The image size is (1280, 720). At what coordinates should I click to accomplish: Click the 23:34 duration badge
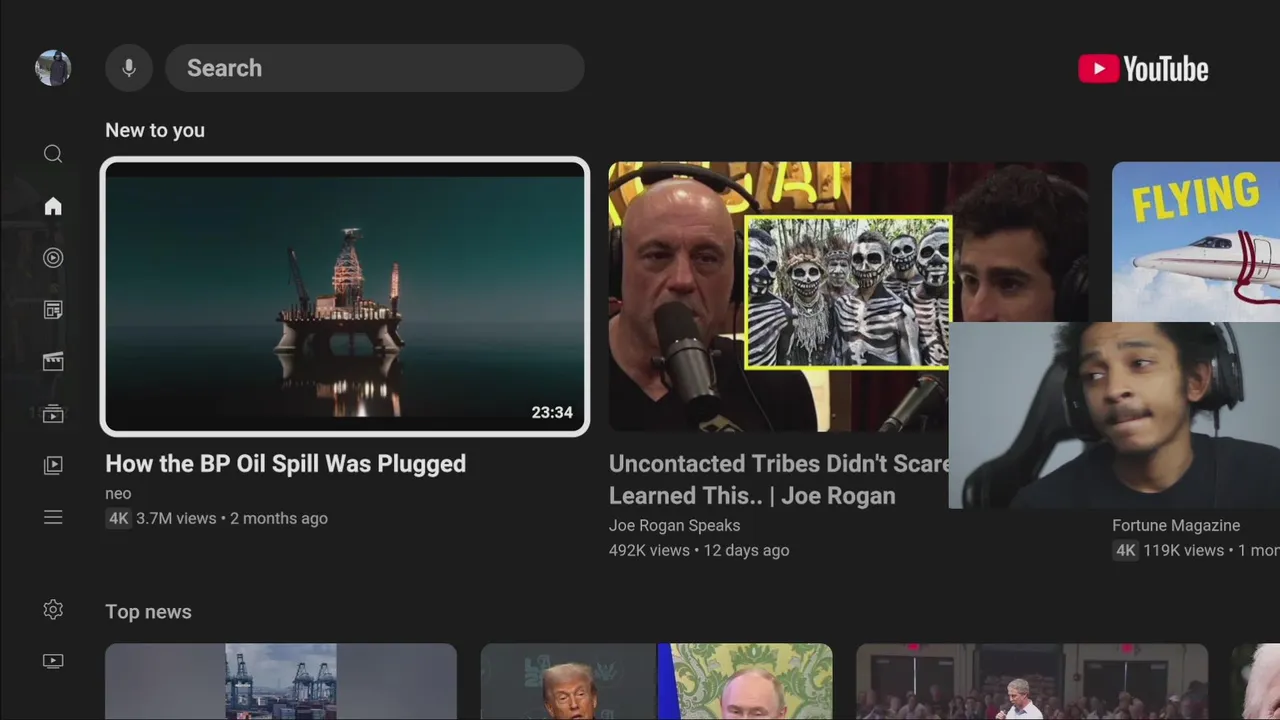pyautogui.click(x=552, y=413)
